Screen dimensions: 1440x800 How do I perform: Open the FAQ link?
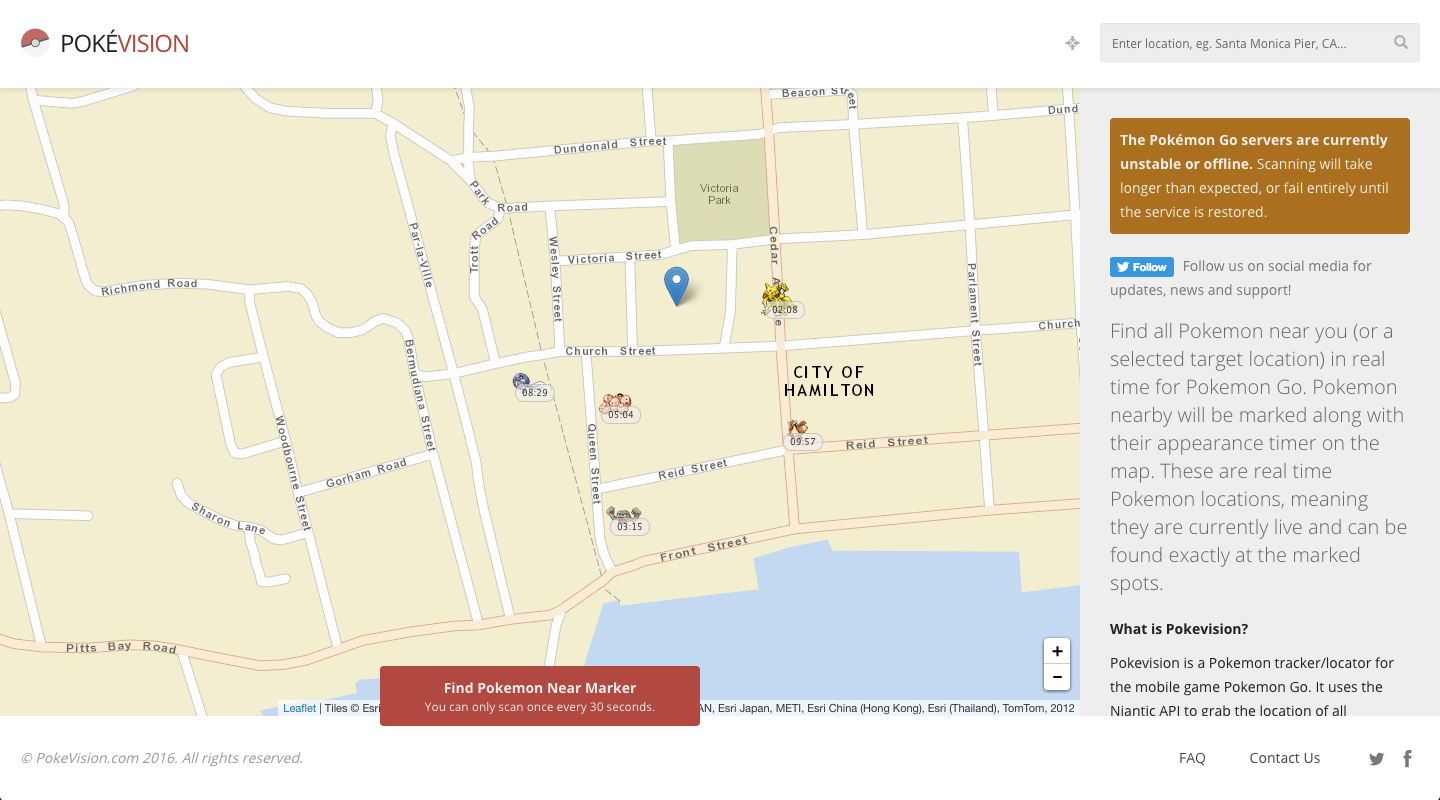point(1192,758)
